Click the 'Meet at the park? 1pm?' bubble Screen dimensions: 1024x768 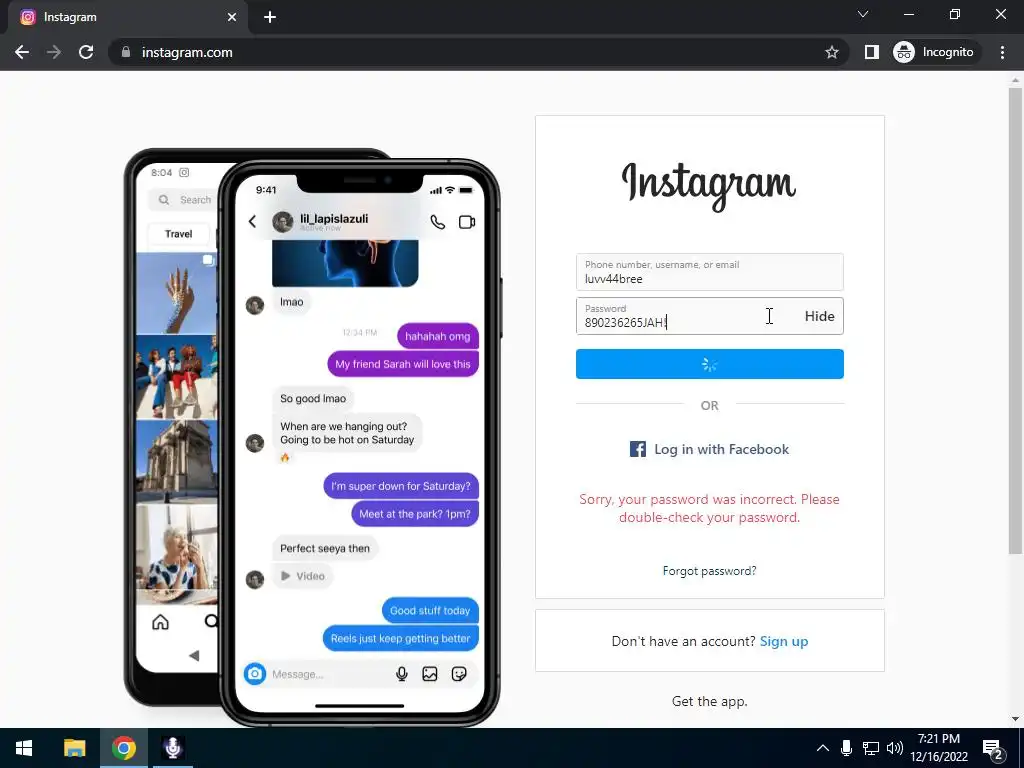click(x=415, y=514)
